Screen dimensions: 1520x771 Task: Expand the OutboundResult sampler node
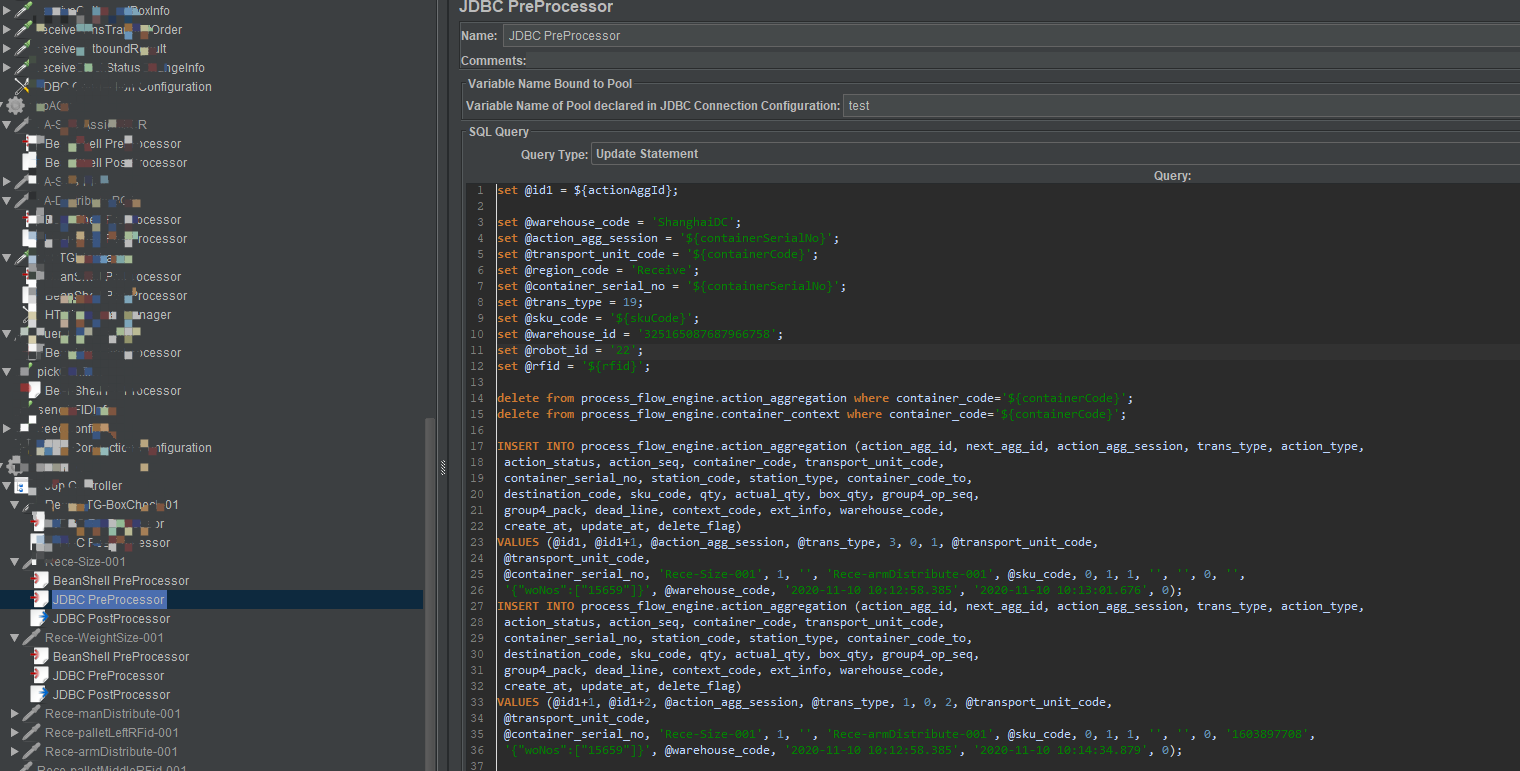pyautogui.click(x=6, y=49)
